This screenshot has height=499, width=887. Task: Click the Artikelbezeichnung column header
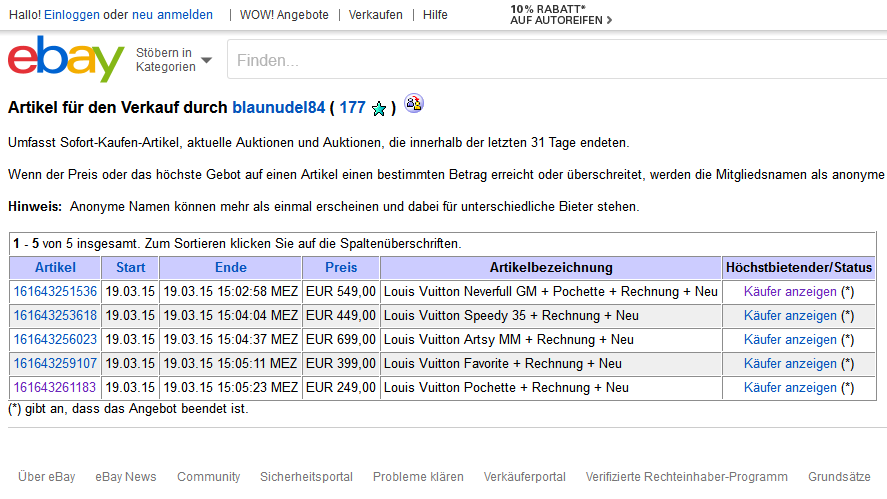[551, 268]
